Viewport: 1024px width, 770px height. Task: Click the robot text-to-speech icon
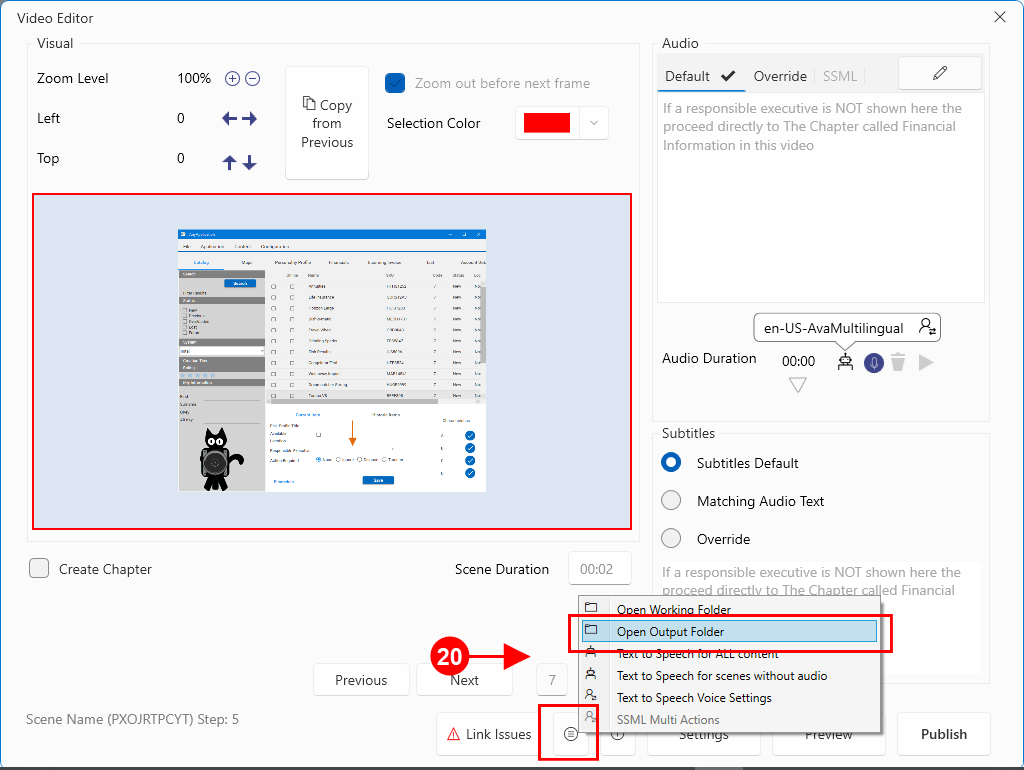coord(846,362)
